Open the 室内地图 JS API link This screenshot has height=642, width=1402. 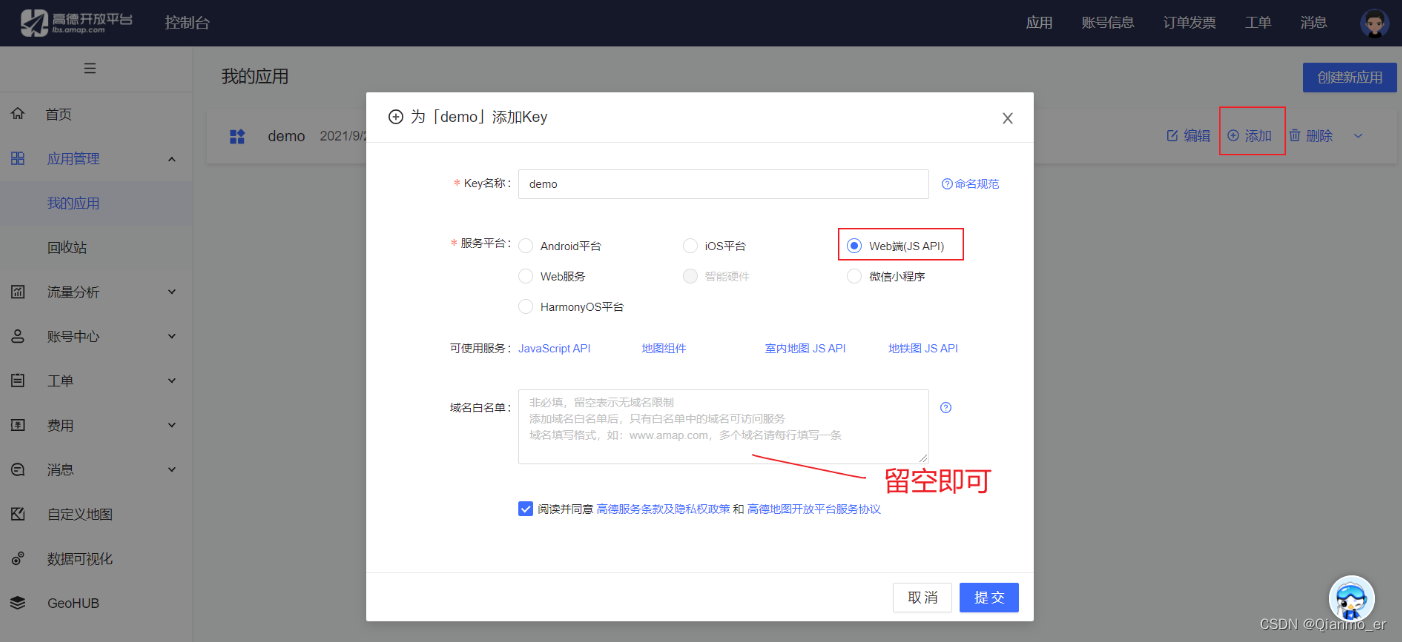(x=805, y=348)
